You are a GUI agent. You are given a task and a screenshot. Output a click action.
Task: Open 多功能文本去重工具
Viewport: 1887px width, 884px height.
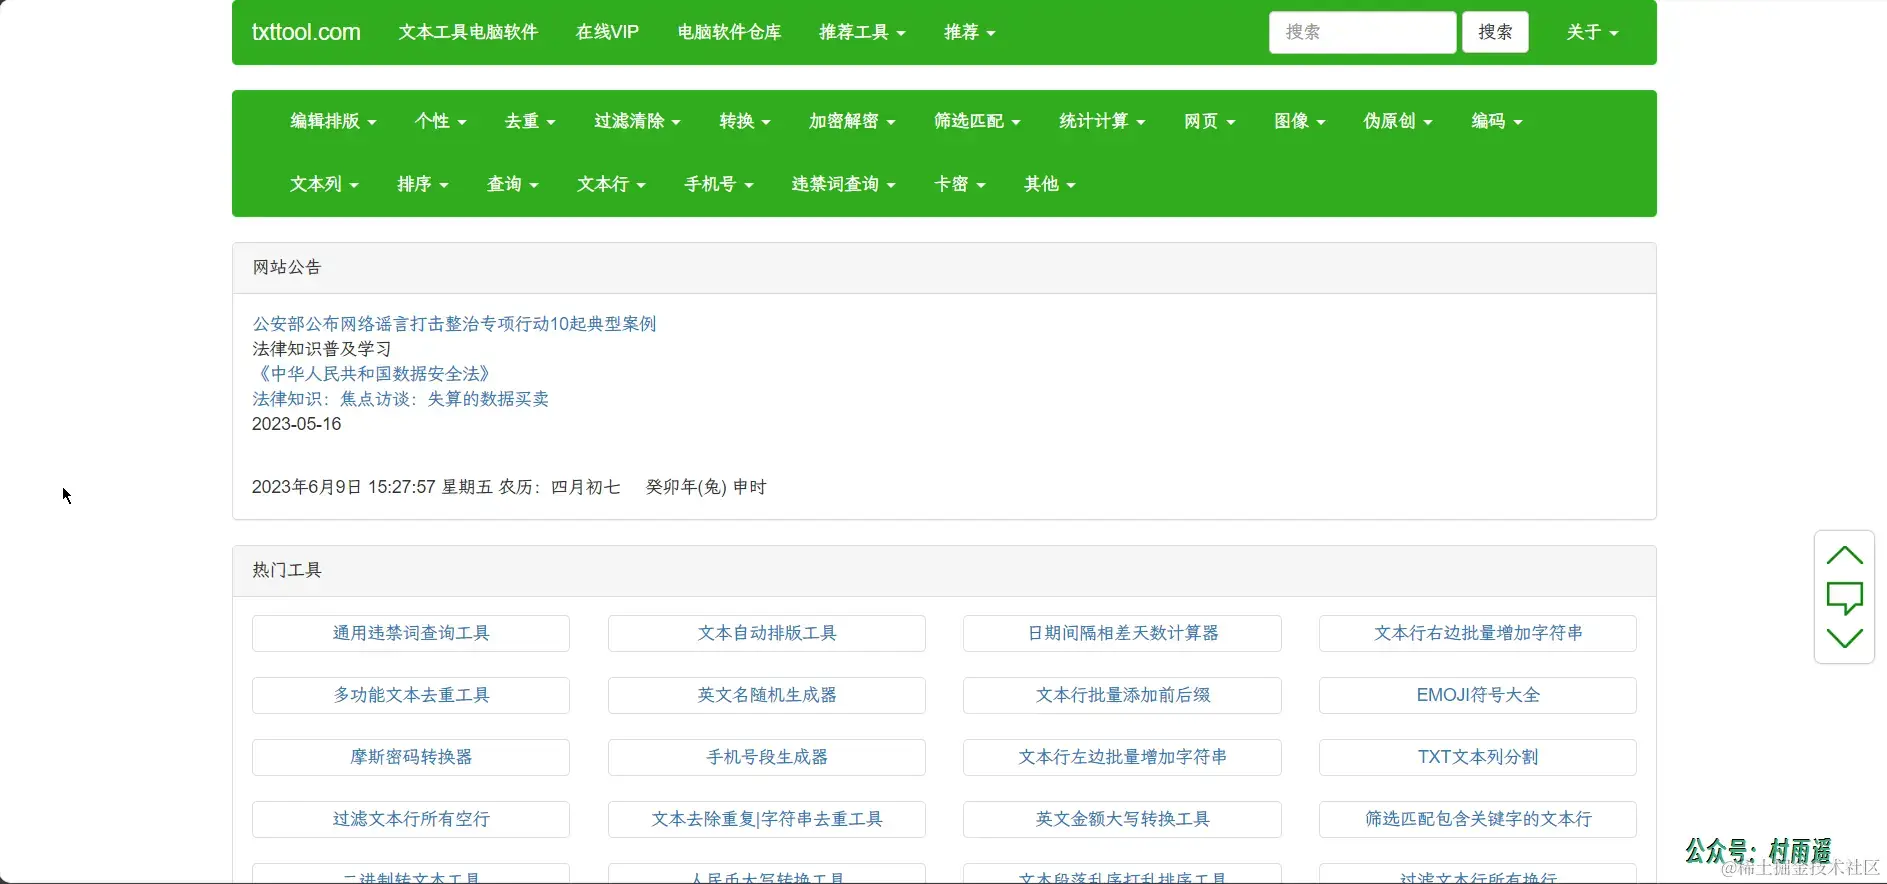[411, 695]
